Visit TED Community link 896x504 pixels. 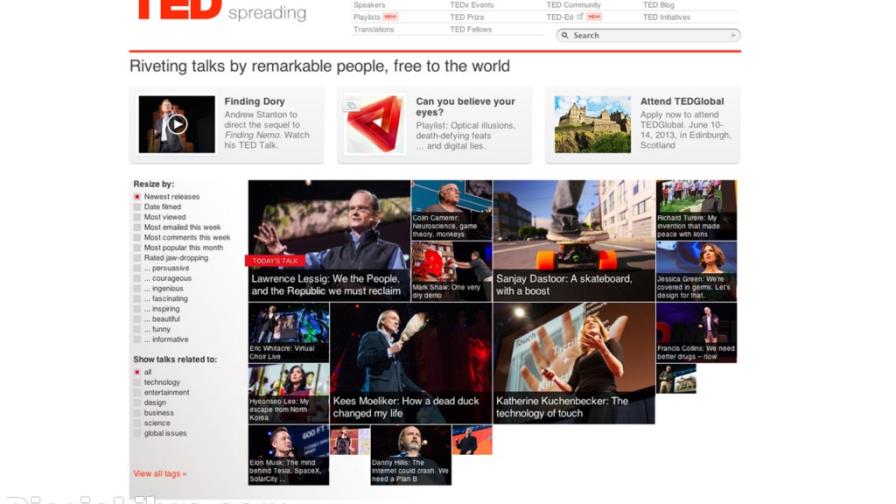point(573,5)
